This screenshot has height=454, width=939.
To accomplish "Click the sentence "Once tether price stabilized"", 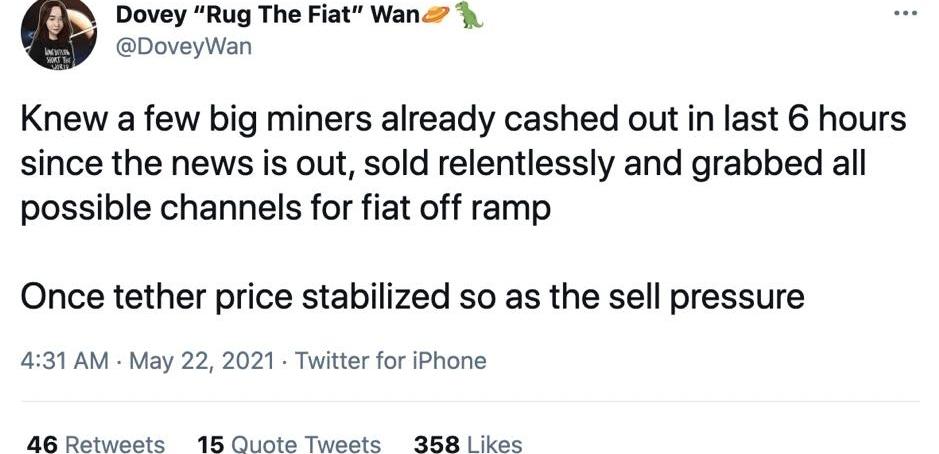I will pos(412,297).
